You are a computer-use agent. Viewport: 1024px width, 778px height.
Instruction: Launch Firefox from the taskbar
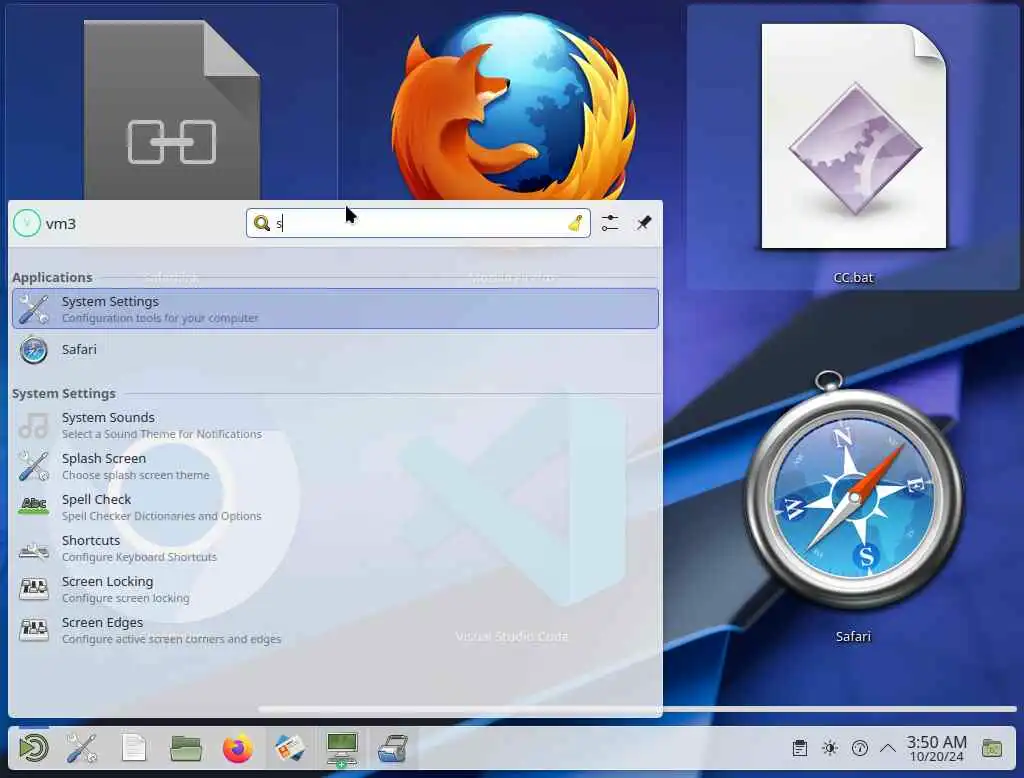[238, 749]
